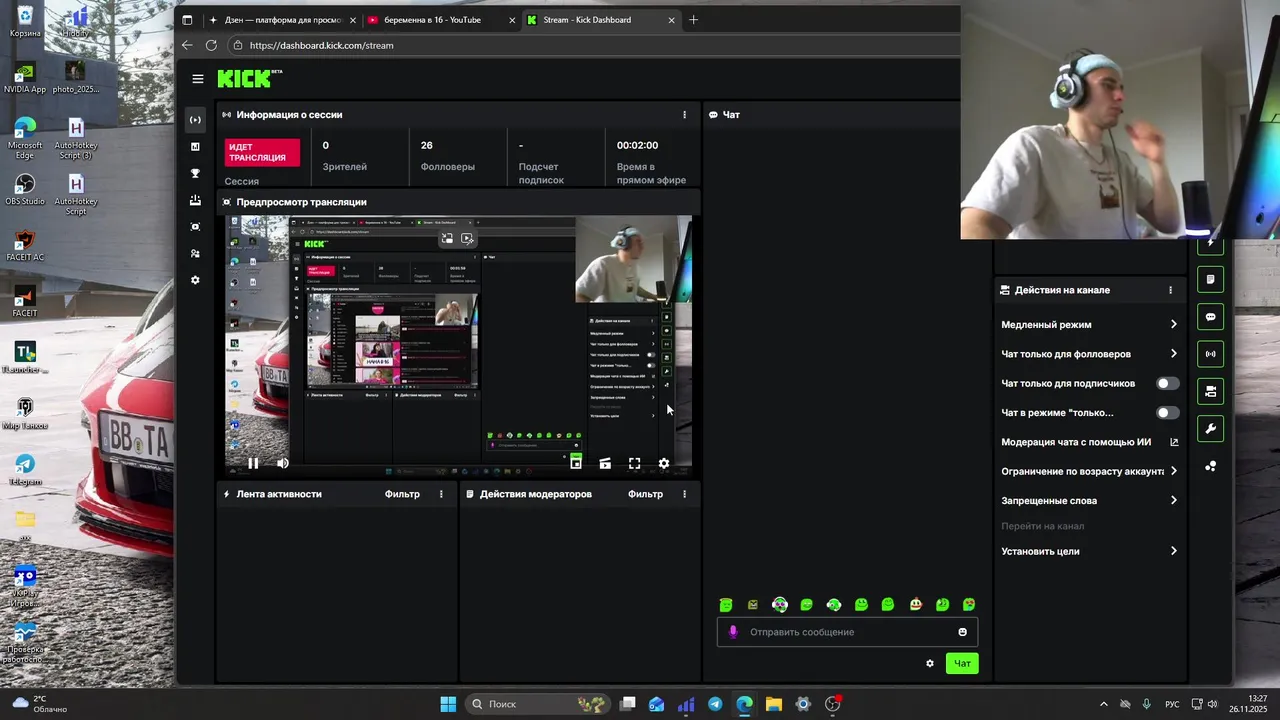Switch to the Дзен browser tab

(280, 20)
